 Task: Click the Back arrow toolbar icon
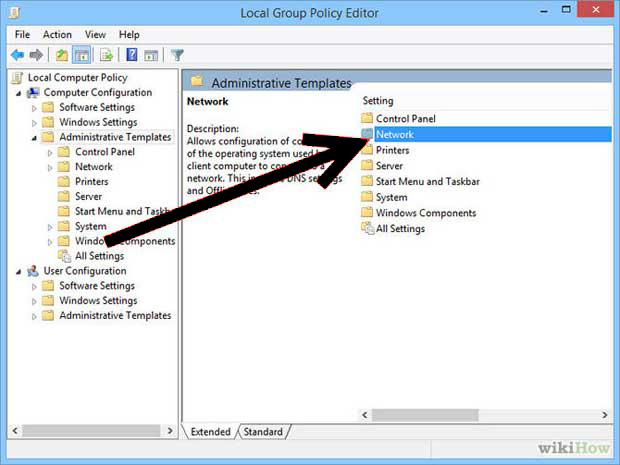[x=17, y=55]
